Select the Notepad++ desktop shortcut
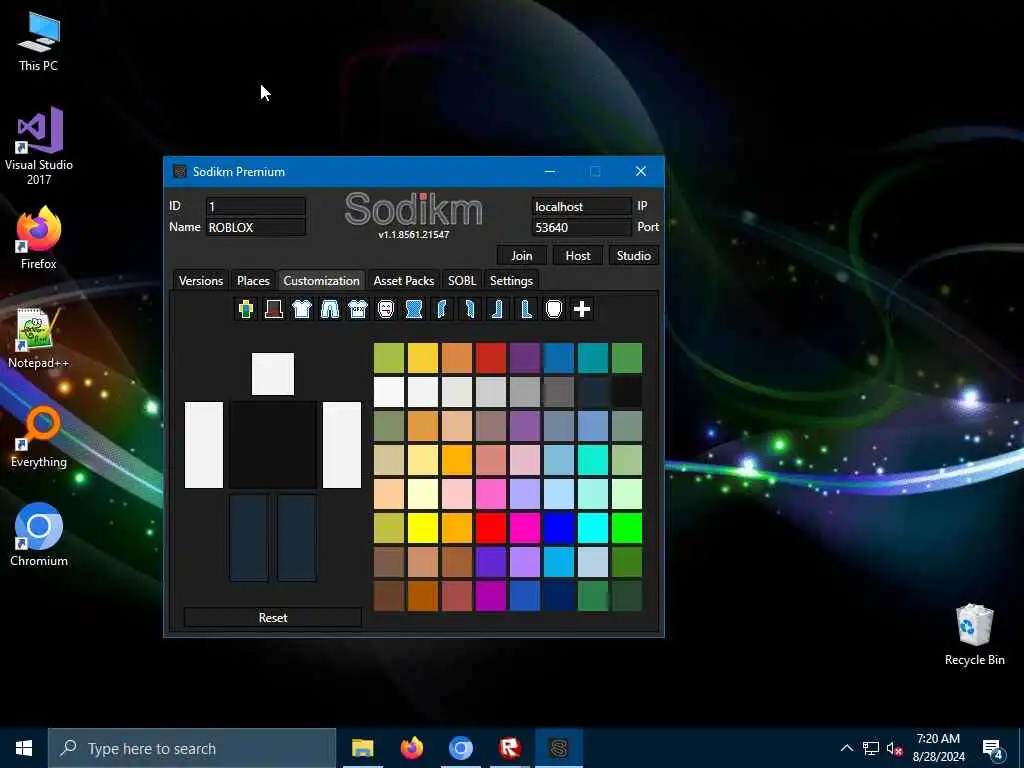The width and height of the screenshot is (1024, 768). [39, 338]
